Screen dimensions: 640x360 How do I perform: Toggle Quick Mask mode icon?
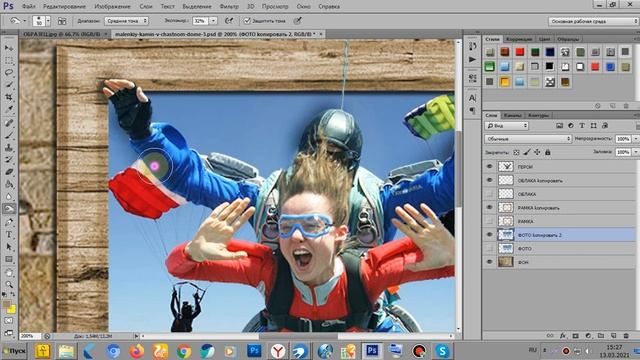pyautogui.click(x=9, y=321)
